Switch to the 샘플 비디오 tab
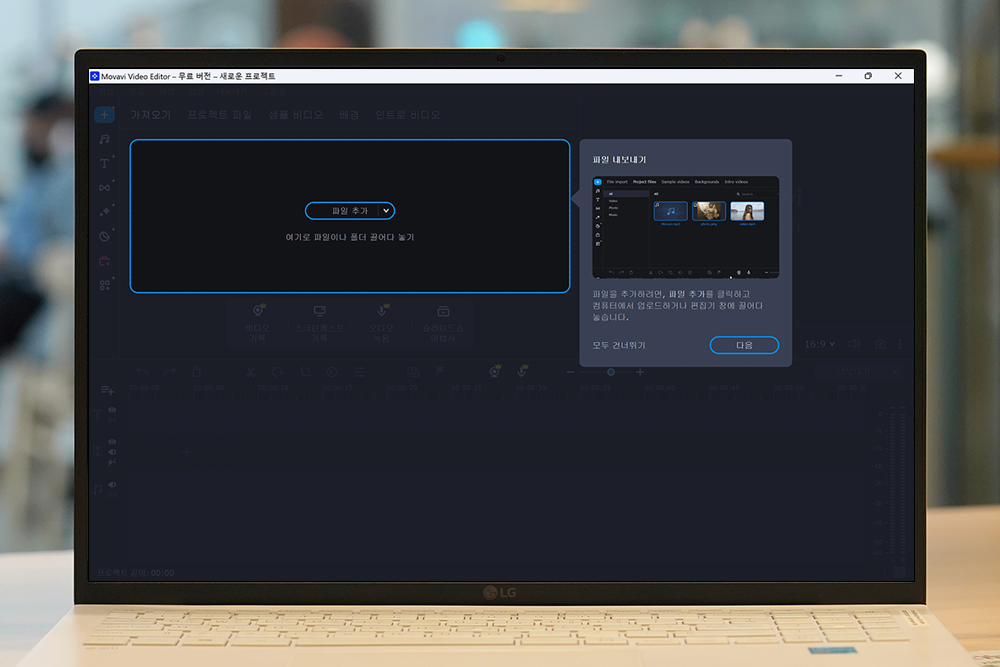 (x=295, y=115)
